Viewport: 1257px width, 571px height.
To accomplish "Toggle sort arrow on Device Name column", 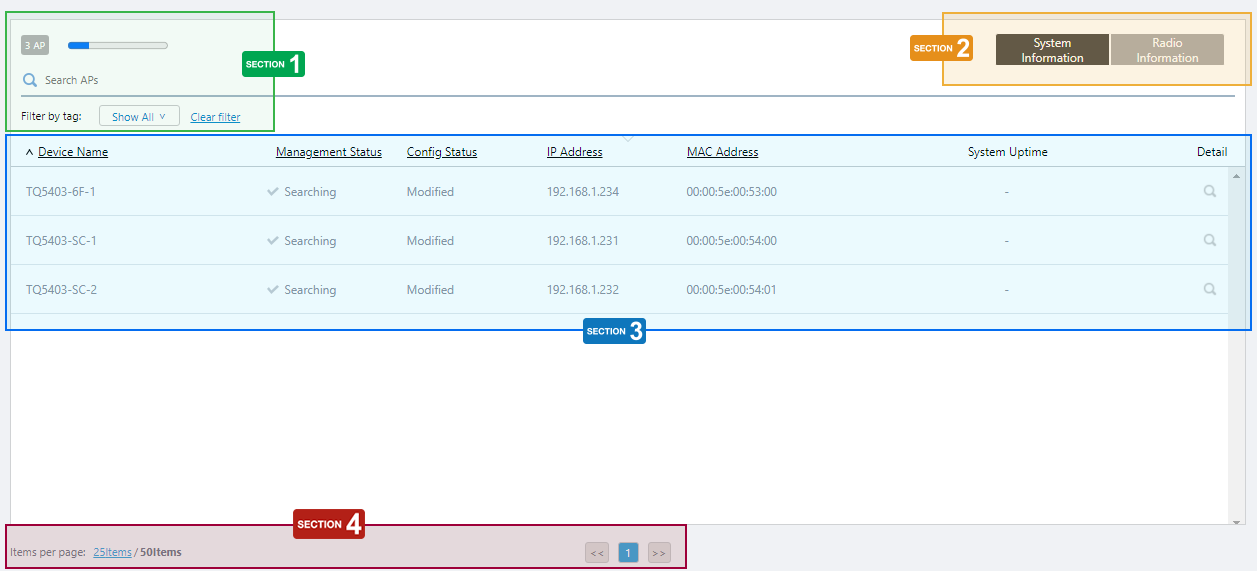I will 29,152.
